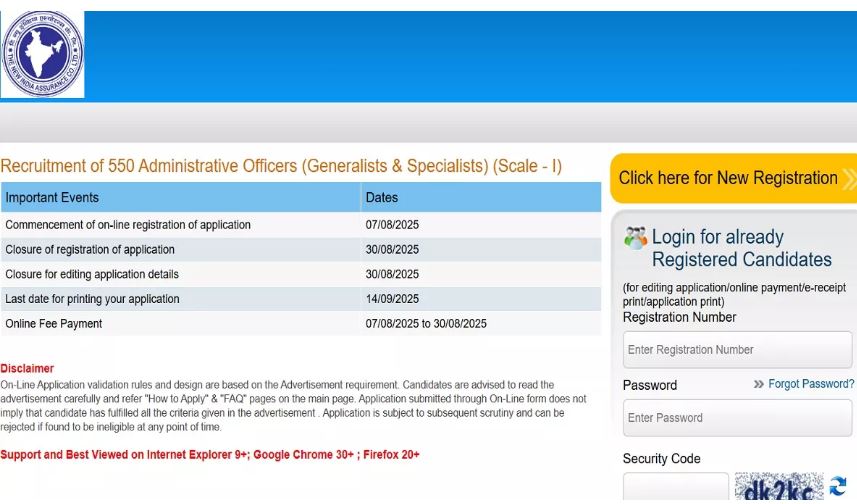Select the Commencement of on-line registration row
This screenshot has height=504, width=857.
tap(301, 225)
